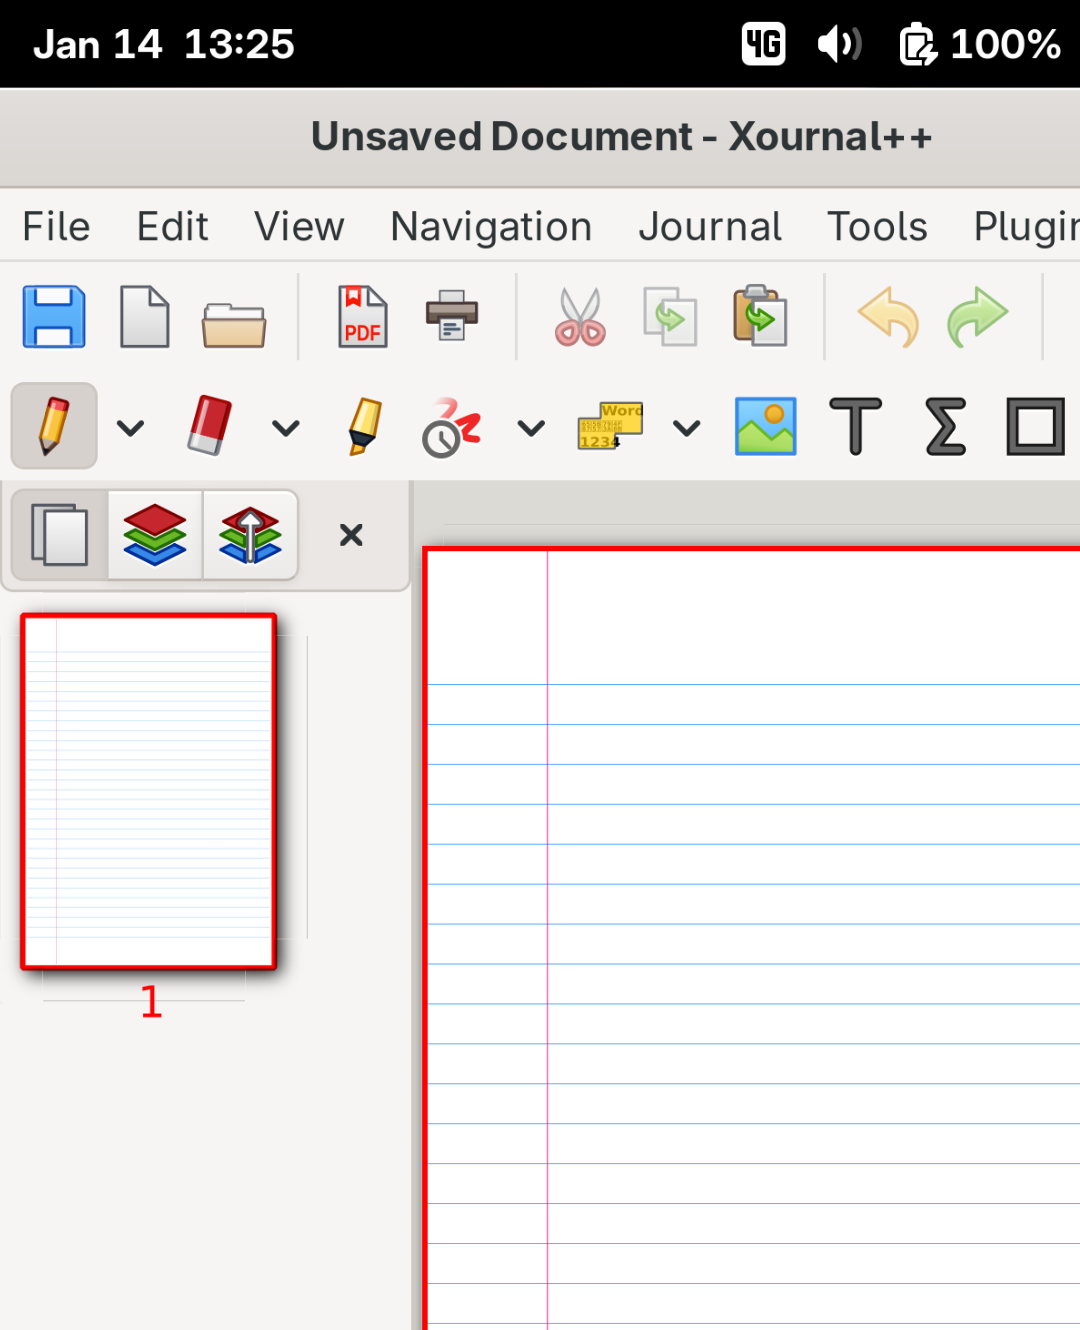The width and height of the screenshot is (1080, 1330).
Task: Toggle the Pen tool
Action: [x=54, y=426]
